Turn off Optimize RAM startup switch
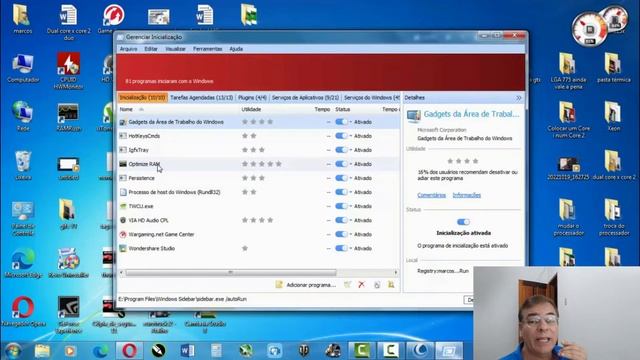640x360 pixels. (341, 164)
